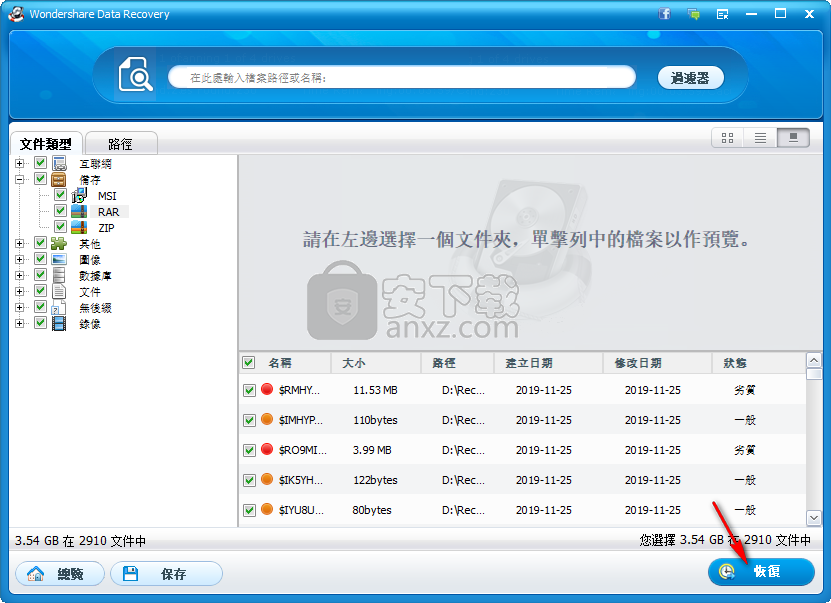Select the MSI file type icon
The width and height of the screenshot is (831, 603).
point(79,196)
